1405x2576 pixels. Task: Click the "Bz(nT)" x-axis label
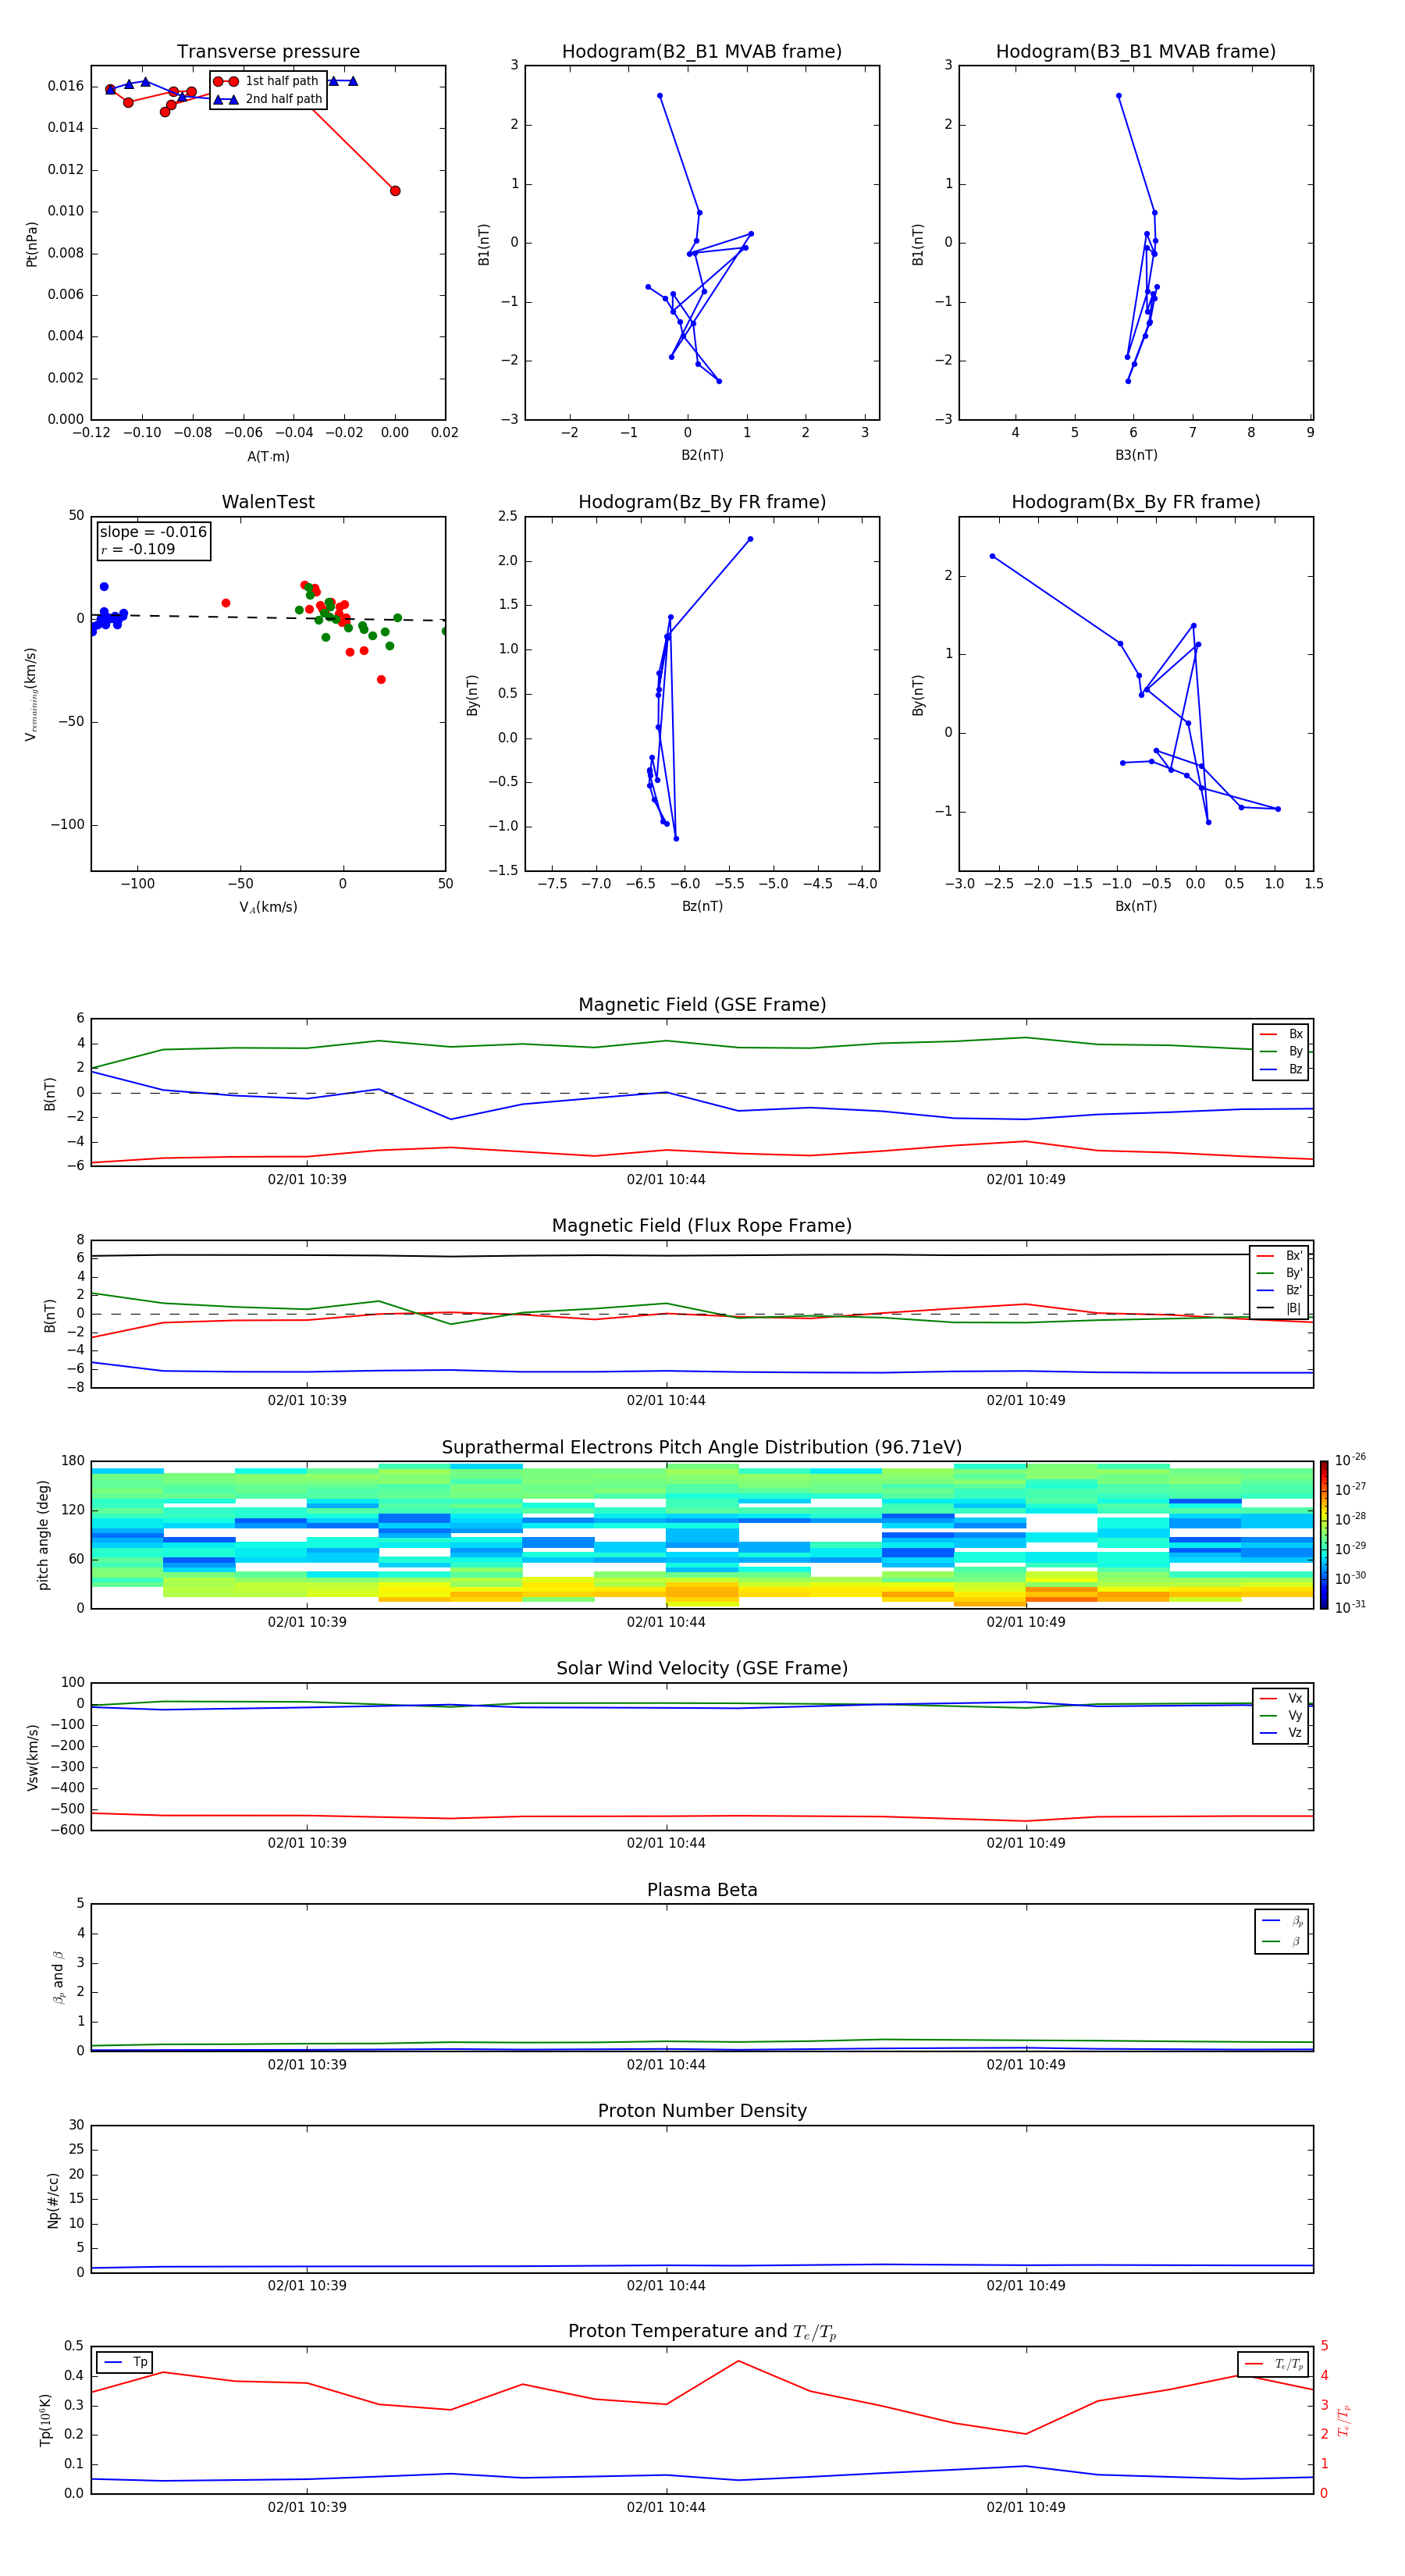702,906
